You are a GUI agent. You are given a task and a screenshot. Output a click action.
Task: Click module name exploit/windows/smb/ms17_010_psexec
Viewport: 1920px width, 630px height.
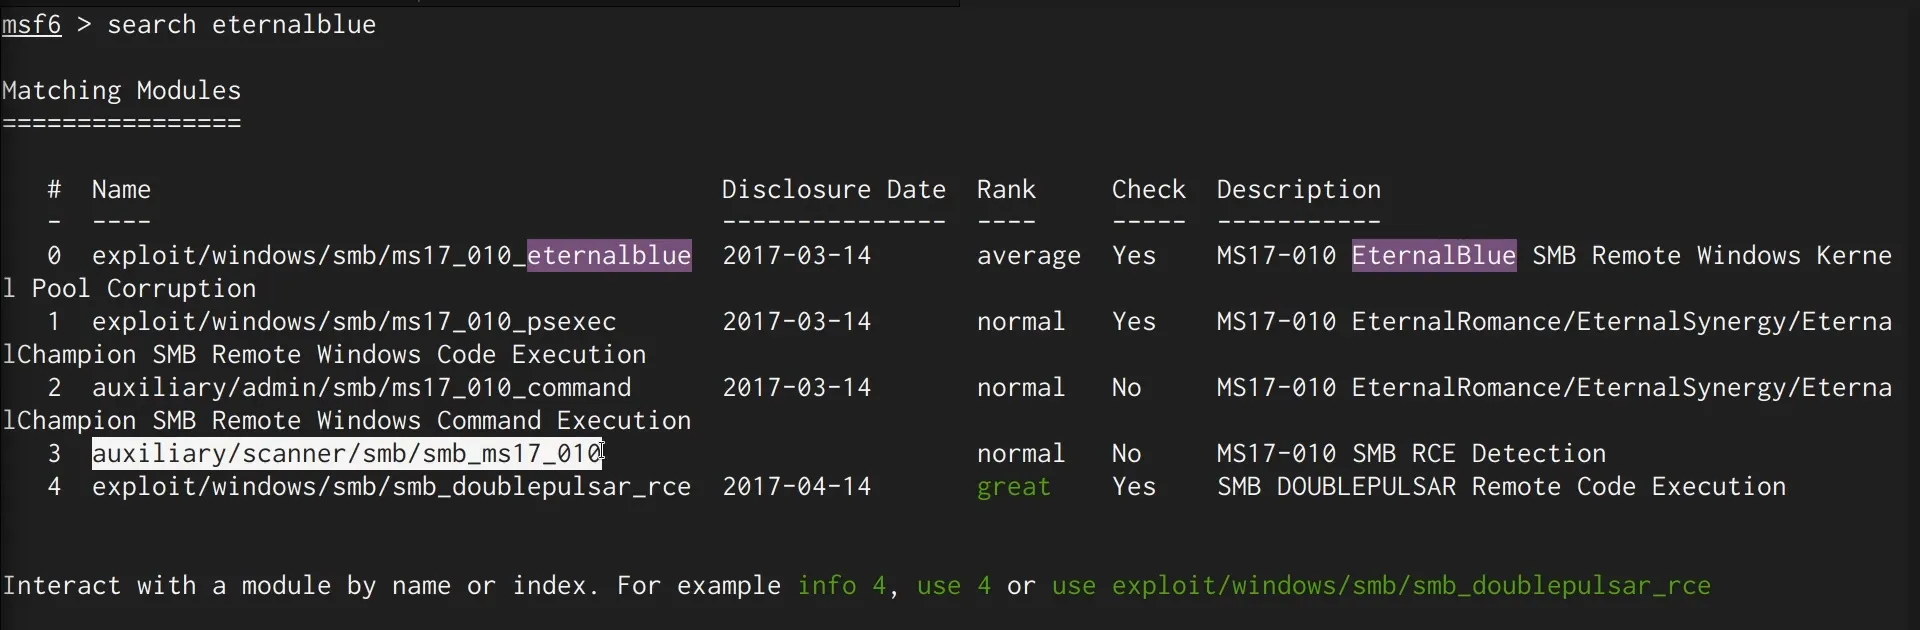click(x=354, y=322)
